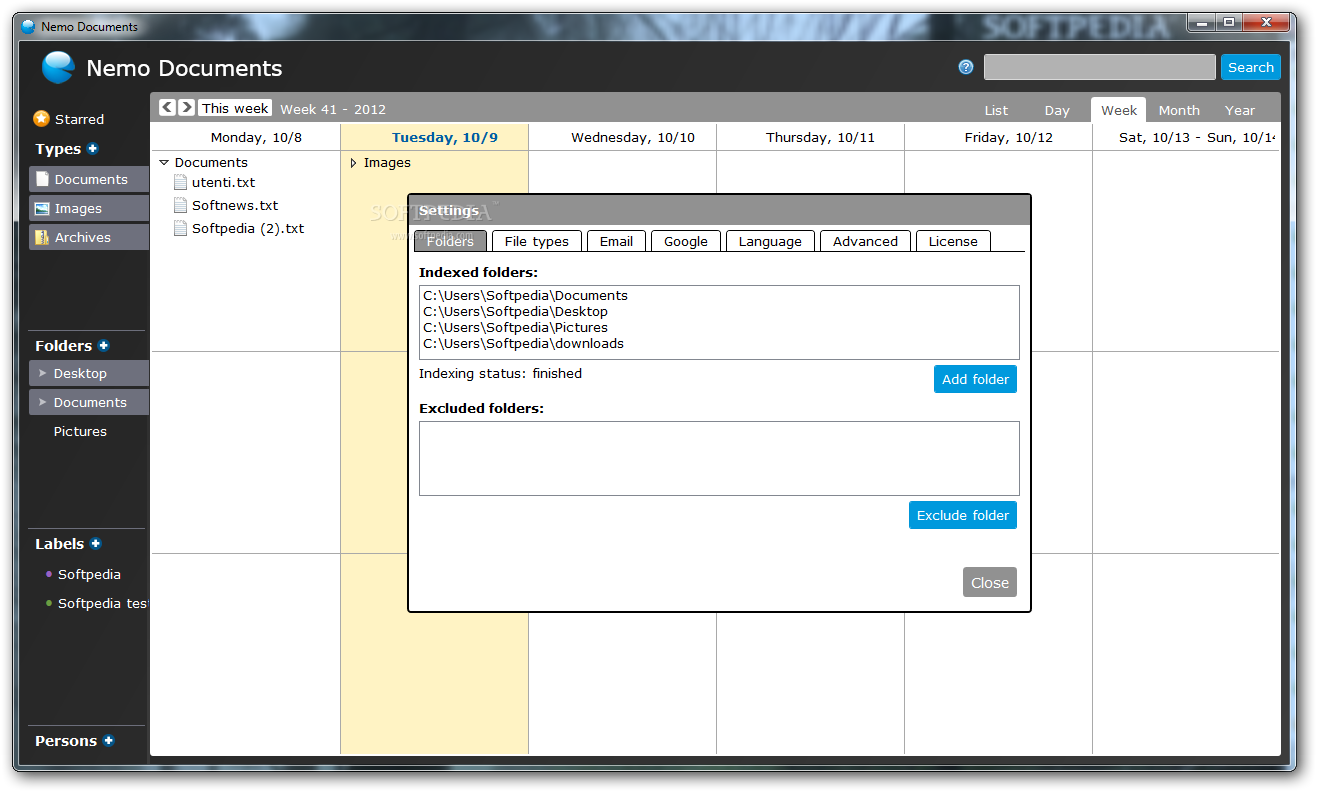This screenshot has height=792, width=1317.
Task: Select C:\Users\Softpedia\downloads indexed folder
Action: 523,343
